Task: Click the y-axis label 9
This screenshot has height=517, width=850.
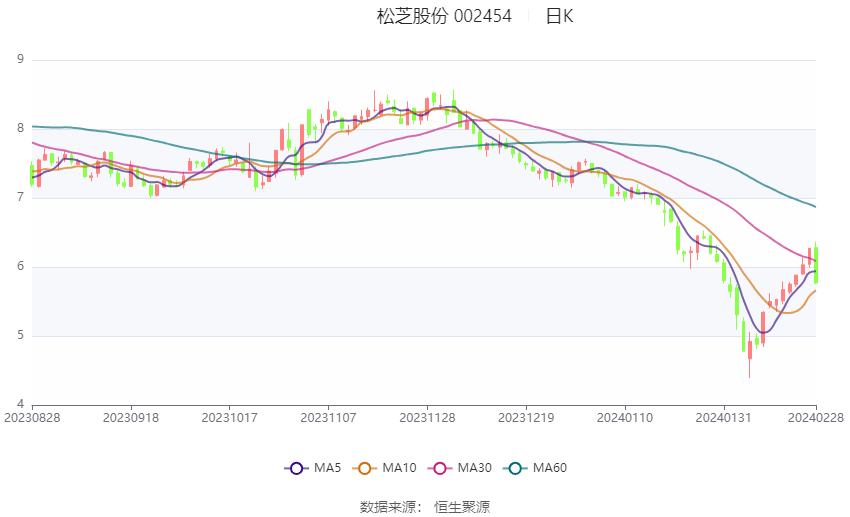Action: [21, 59]
